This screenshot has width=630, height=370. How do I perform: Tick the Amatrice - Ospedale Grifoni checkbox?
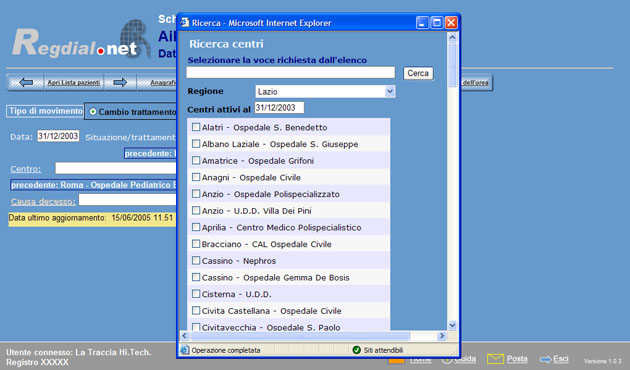click(196, 160)
